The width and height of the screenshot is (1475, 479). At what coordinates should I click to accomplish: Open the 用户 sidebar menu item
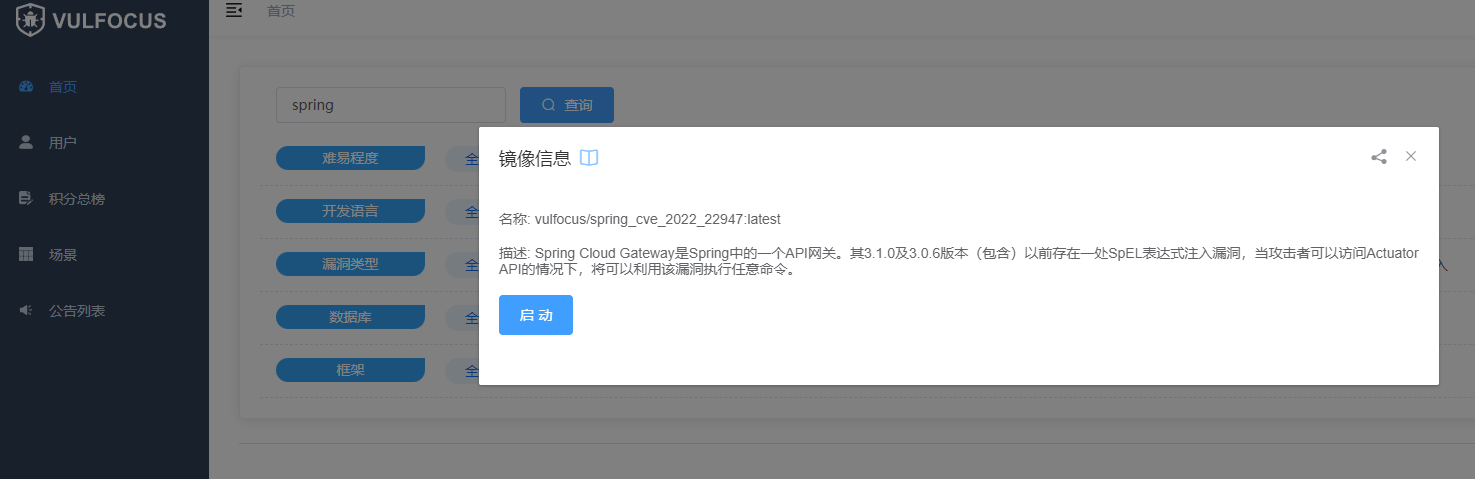[104, 143]
